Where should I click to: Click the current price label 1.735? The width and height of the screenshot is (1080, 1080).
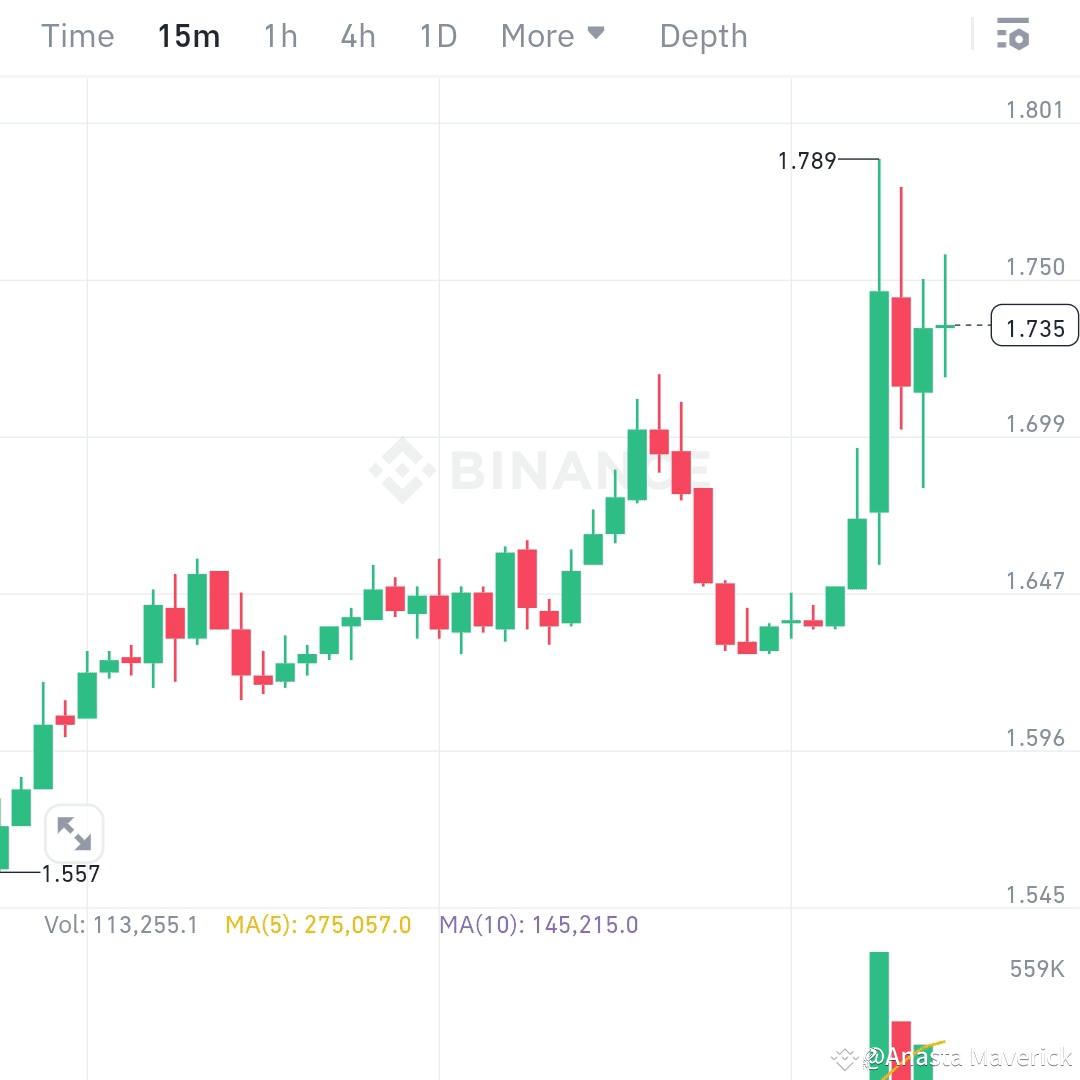point(1035,326)
